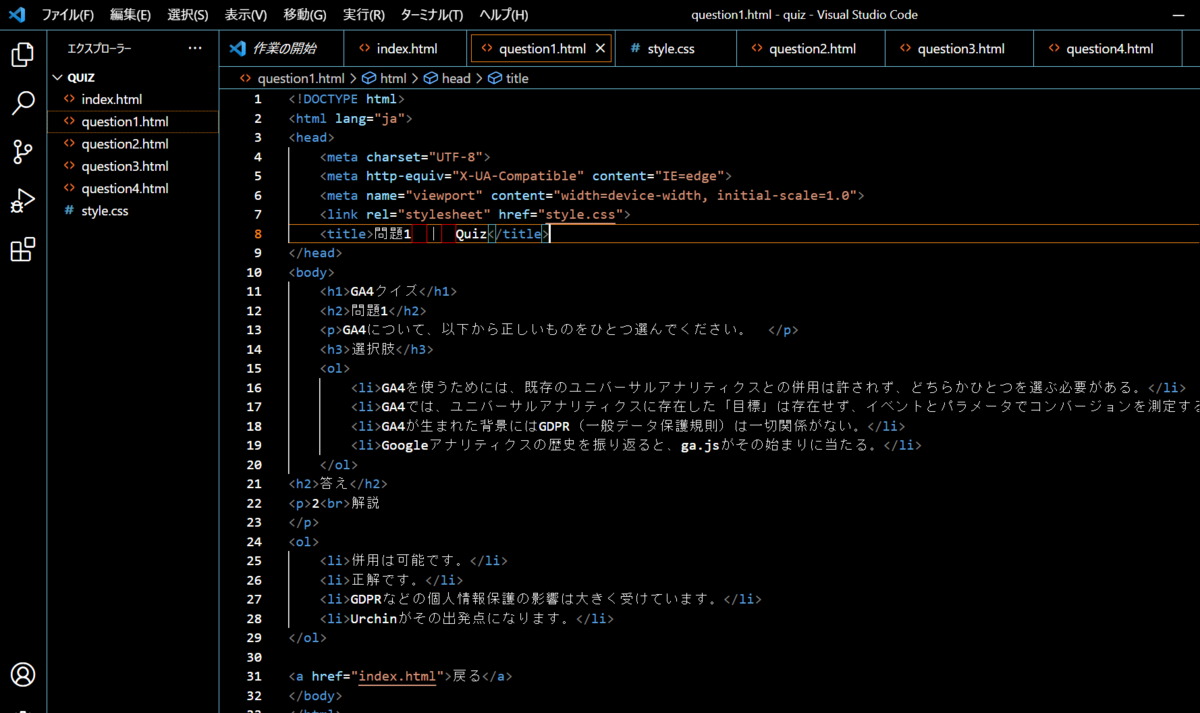This screenshot has height=713, width=1200.
Task: Click the 選択肢 h3 line
Action: [x=377, y=349]
